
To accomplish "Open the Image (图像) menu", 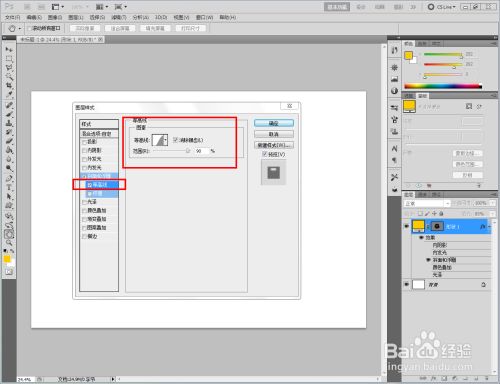I will coord(55,17).
